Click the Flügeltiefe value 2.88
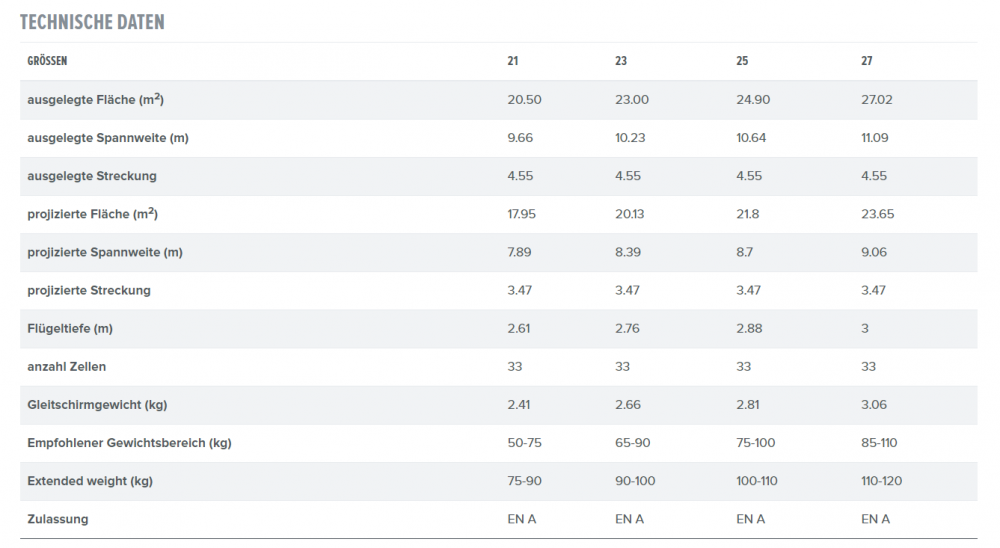Viewport: 1000px width, 548px height. (x=749, y=329)
